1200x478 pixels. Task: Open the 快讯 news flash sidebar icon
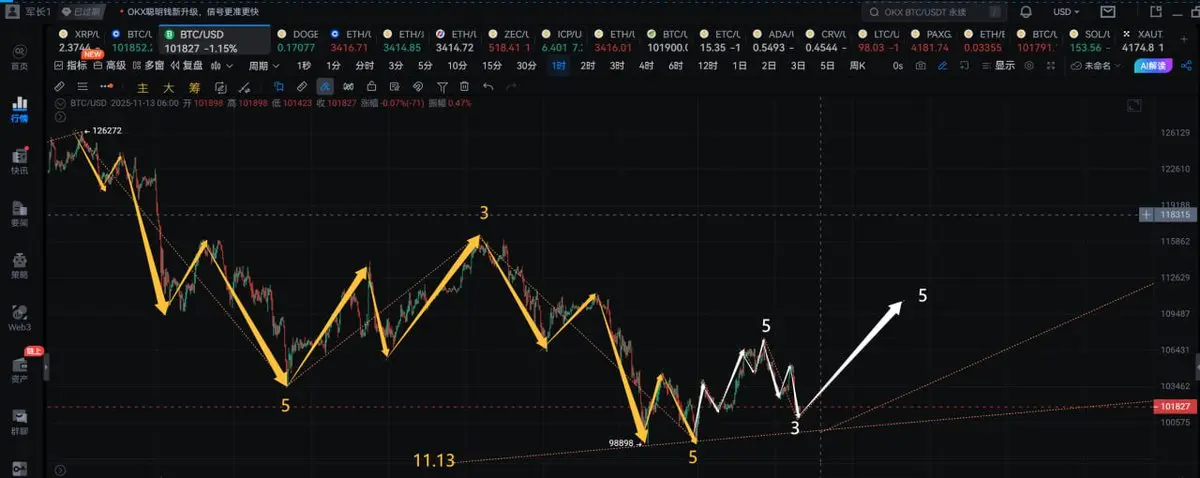coord(19,161)
